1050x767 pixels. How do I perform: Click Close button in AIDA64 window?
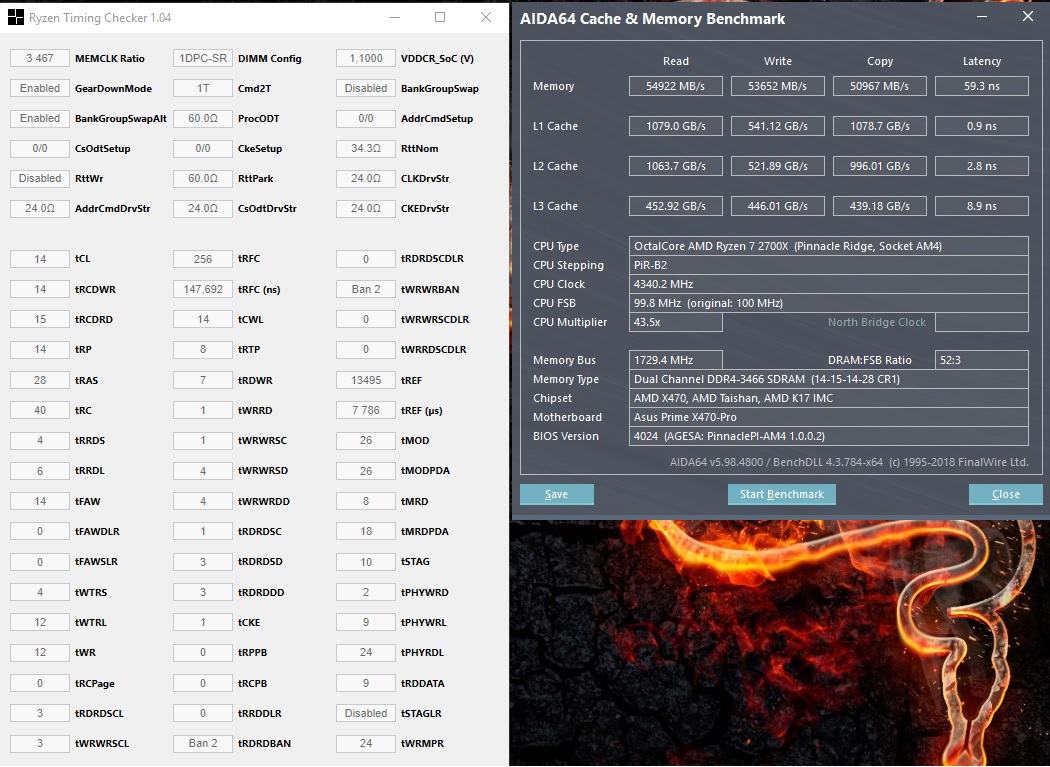pos(1005,494)
